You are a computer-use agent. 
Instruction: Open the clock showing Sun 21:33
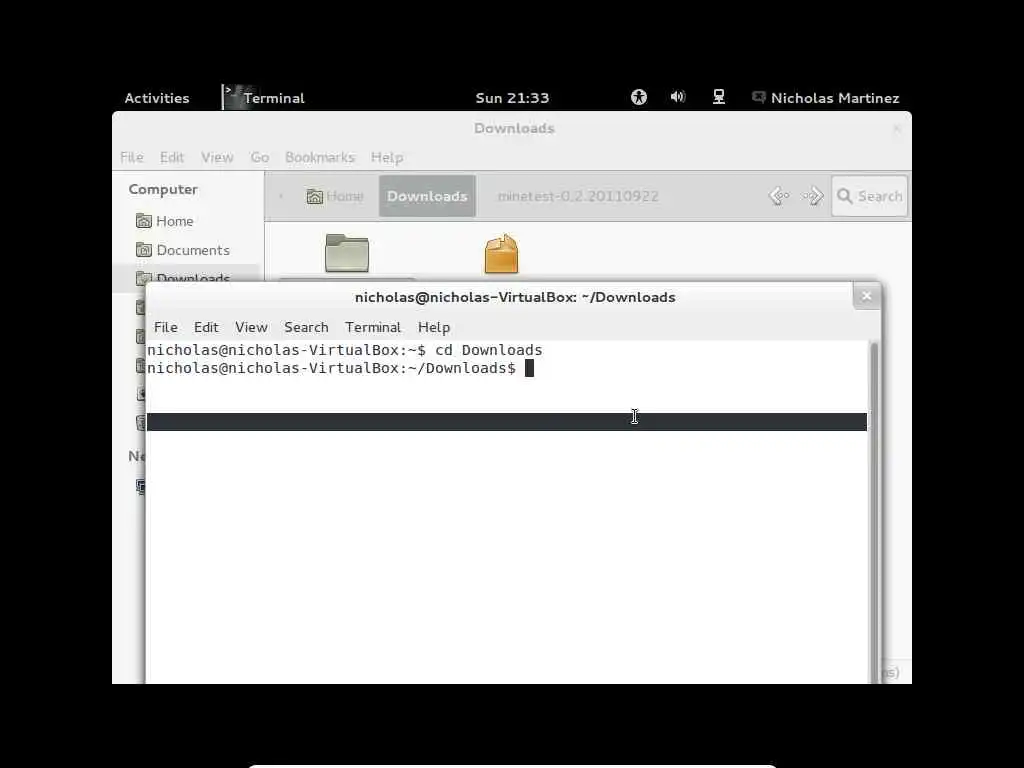click(x=512, y=98)
